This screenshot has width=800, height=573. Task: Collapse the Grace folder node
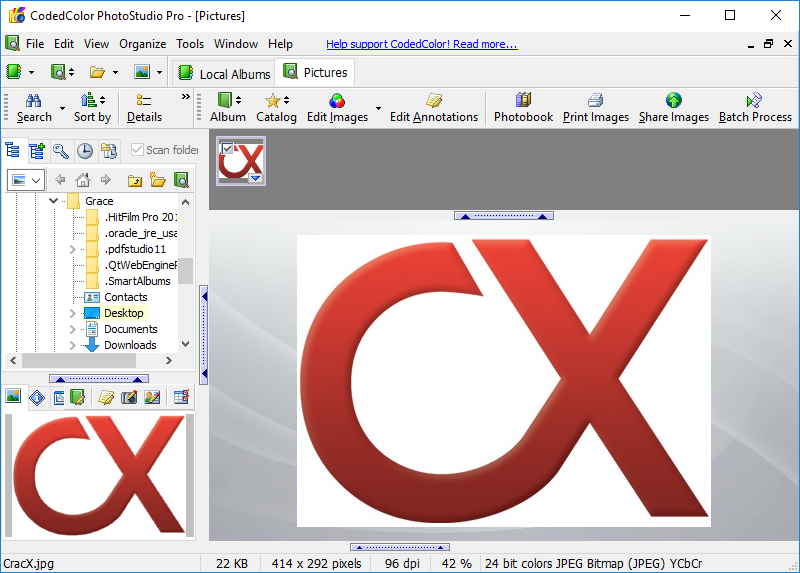(x=54, y=201)
